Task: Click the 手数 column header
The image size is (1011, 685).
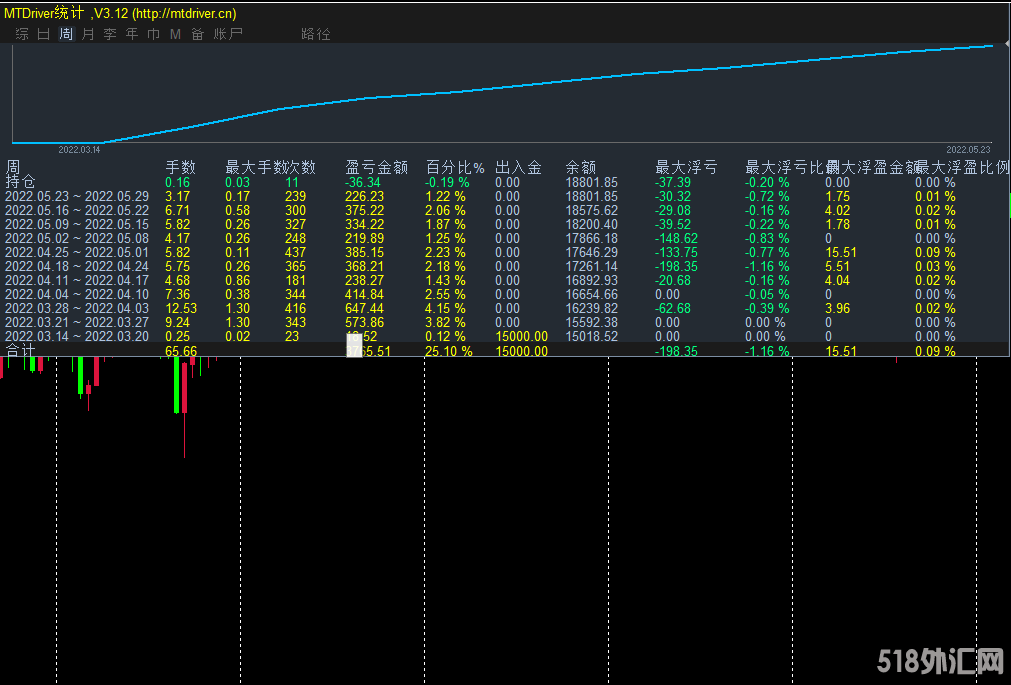Action: [180, 168]
